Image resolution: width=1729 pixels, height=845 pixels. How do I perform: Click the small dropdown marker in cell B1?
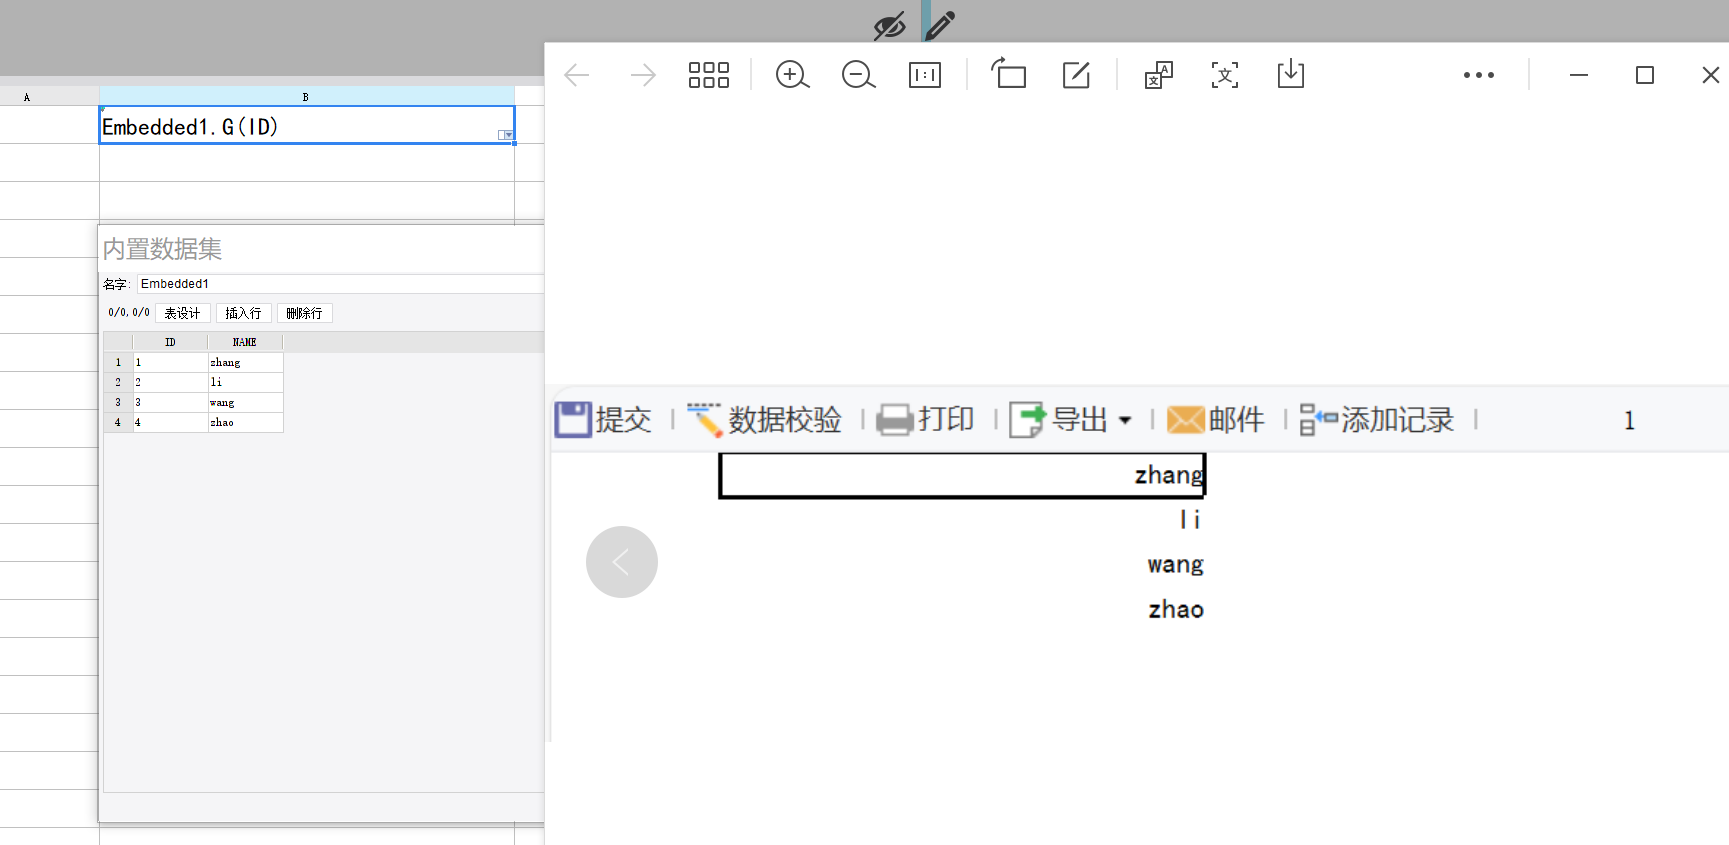506,135
